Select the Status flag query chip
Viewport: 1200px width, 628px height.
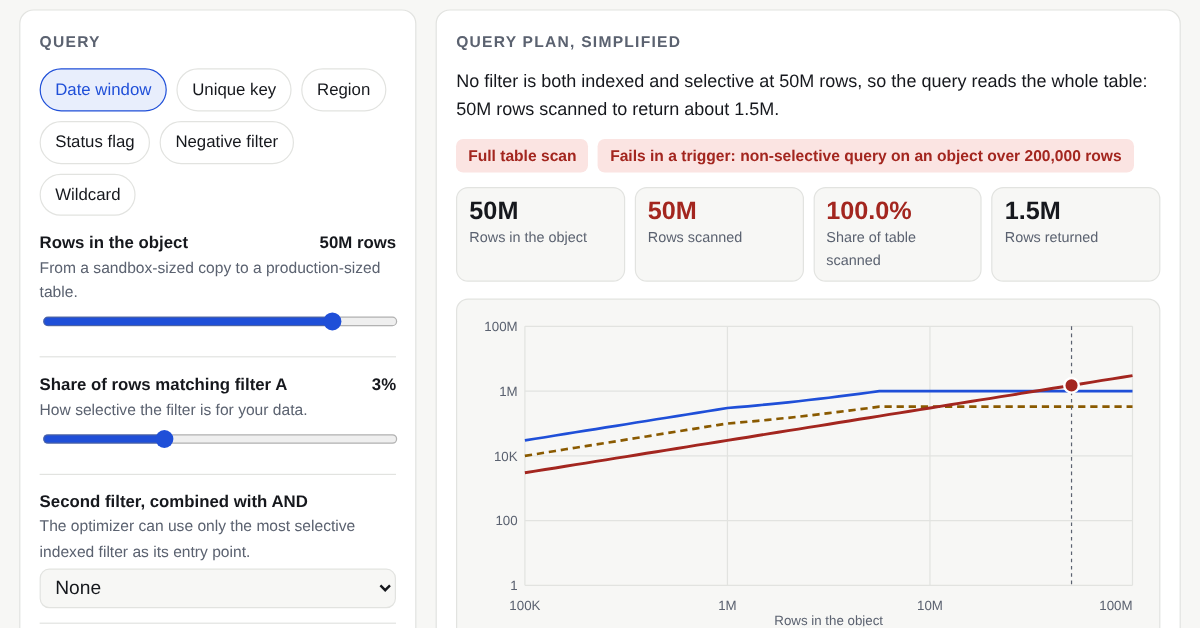(95, 142)
